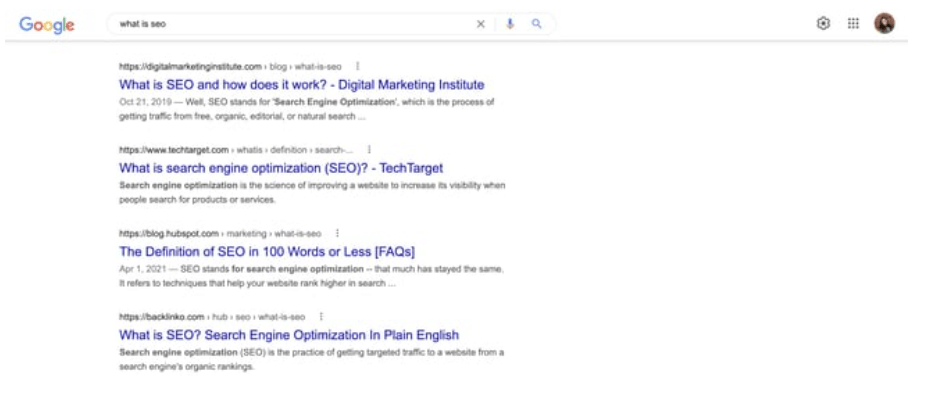Open 'The Definition of SEO in 100 Words' result
Viewport: 926px width, 410px height.
pyautogui.click(x=267, y=252)
